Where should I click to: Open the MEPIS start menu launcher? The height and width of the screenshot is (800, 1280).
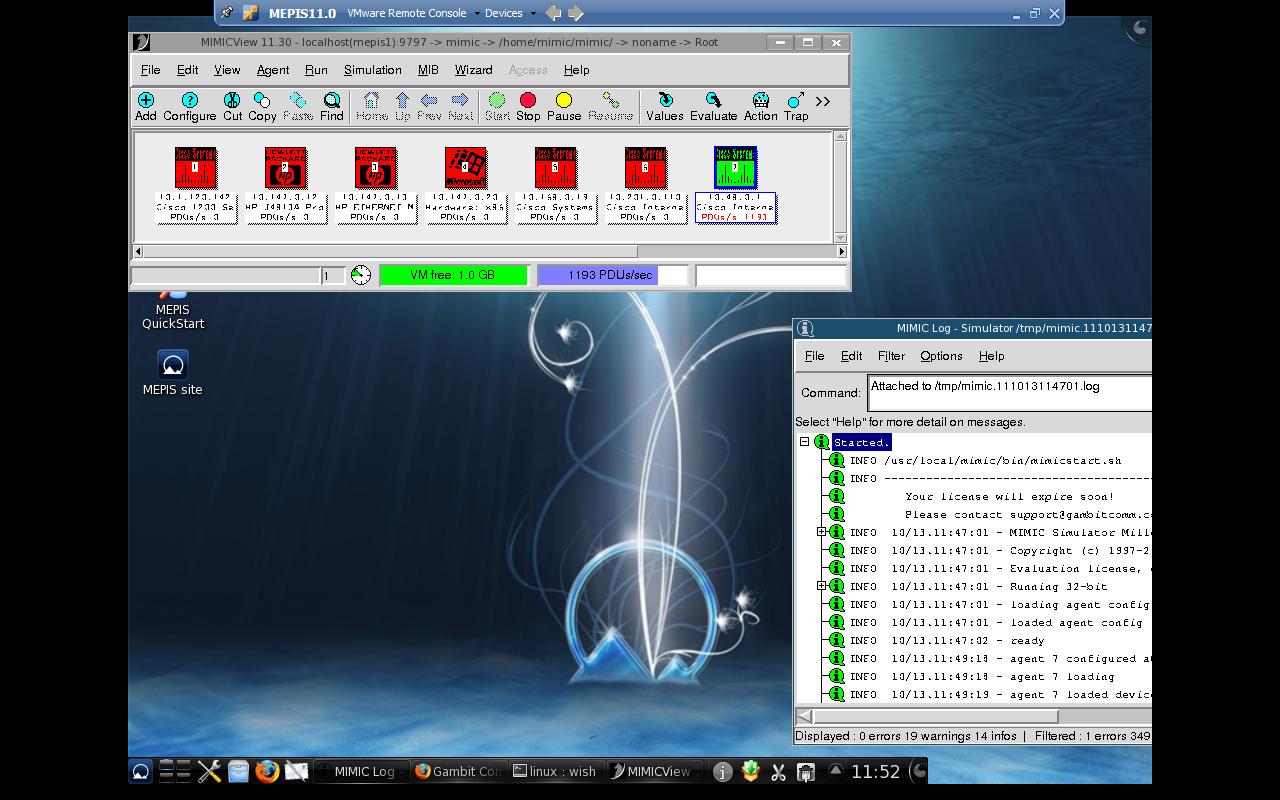[x=140, y=771]
